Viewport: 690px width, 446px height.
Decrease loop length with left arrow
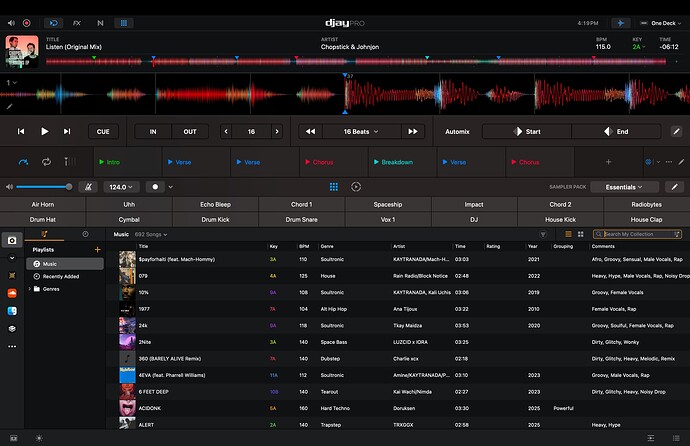point(226,132)
